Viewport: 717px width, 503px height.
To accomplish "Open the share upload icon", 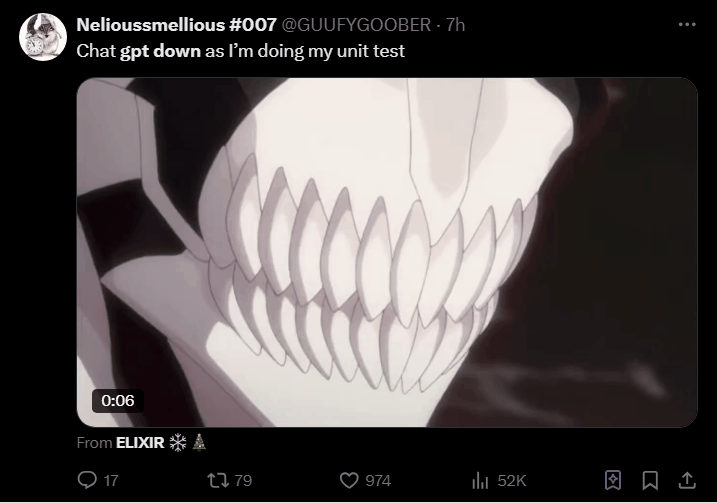I will tap(687, 480).
